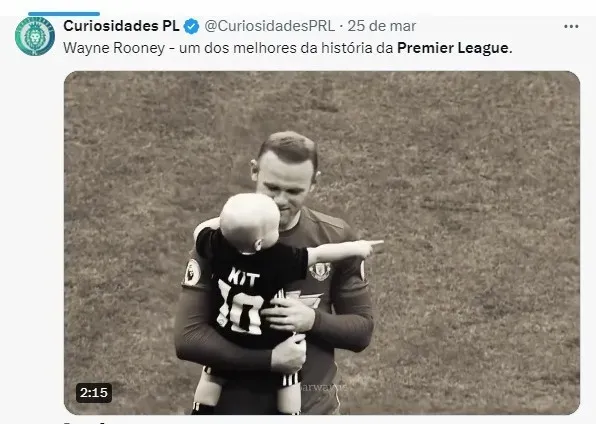Click the lion emblem inside the avatar
The width and height of the screenshot is (596, 424).
click(x=35, y=37)
